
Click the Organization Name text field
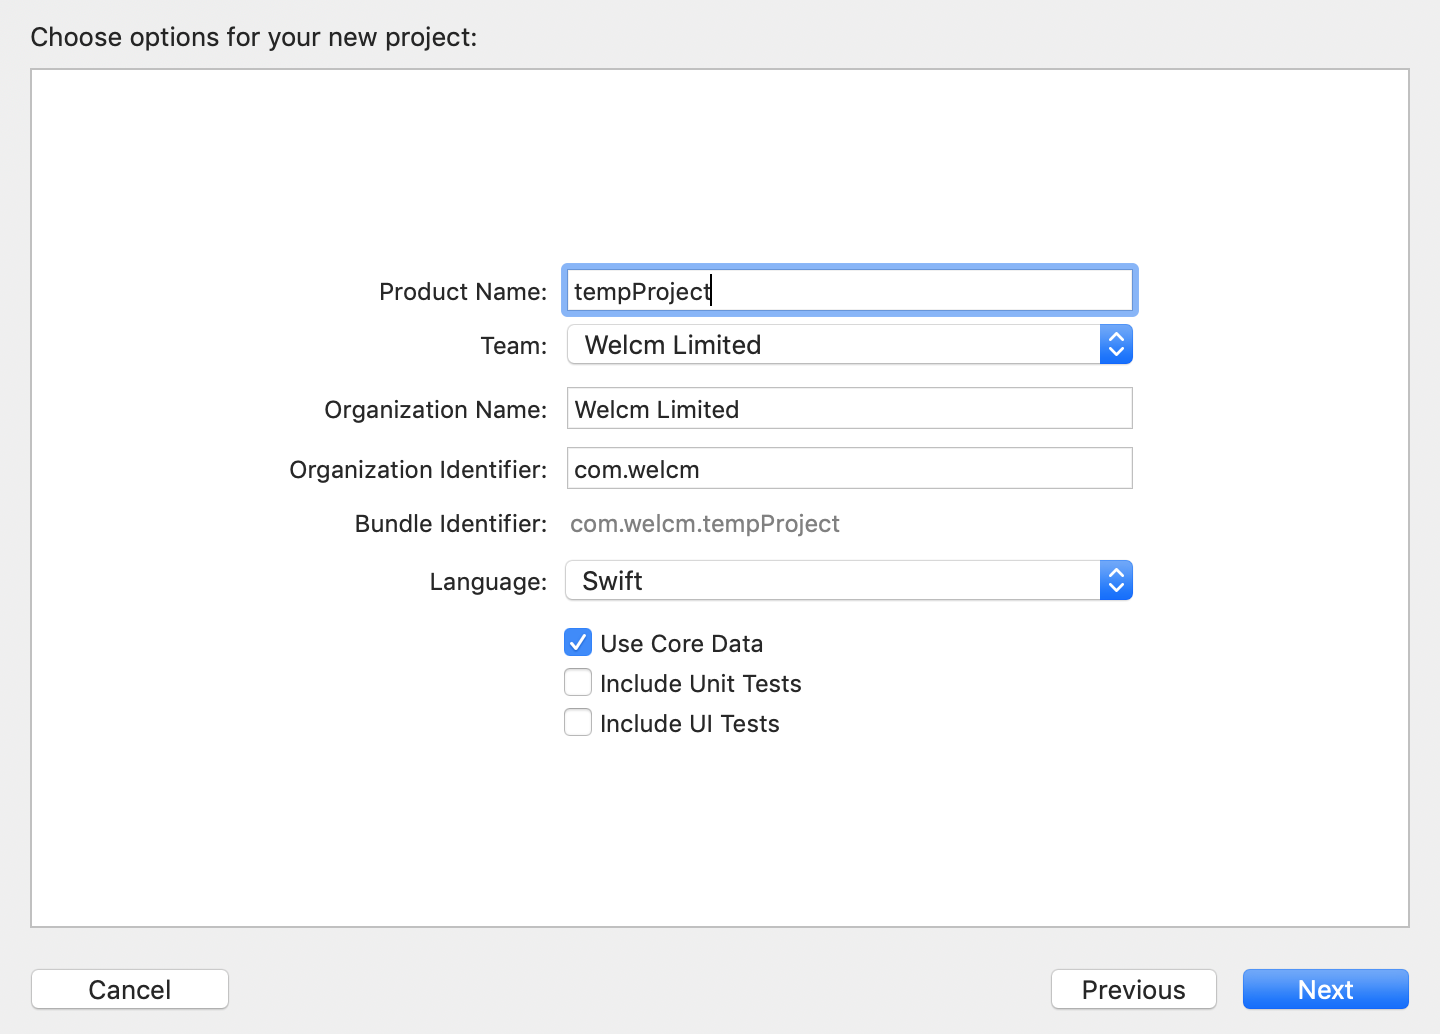848,409
